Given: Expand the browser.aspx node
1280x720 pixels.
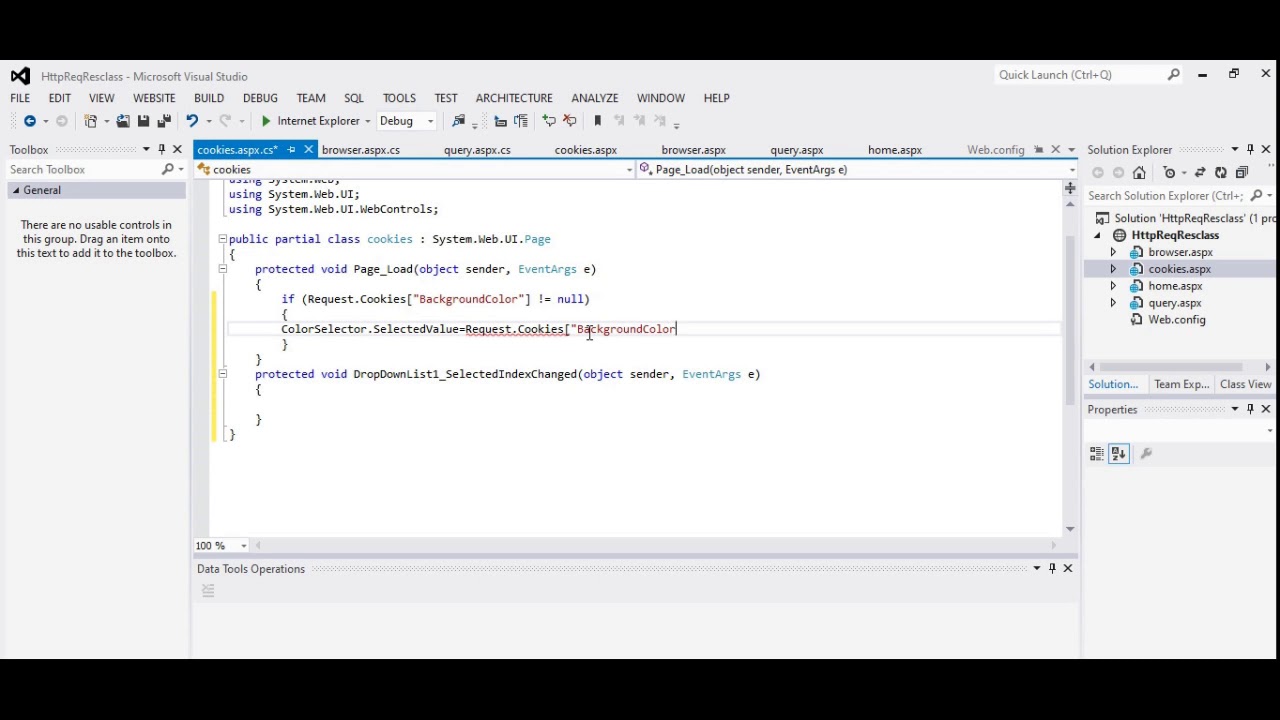Looking at the screenshot, I should [x=1113, y=253].
